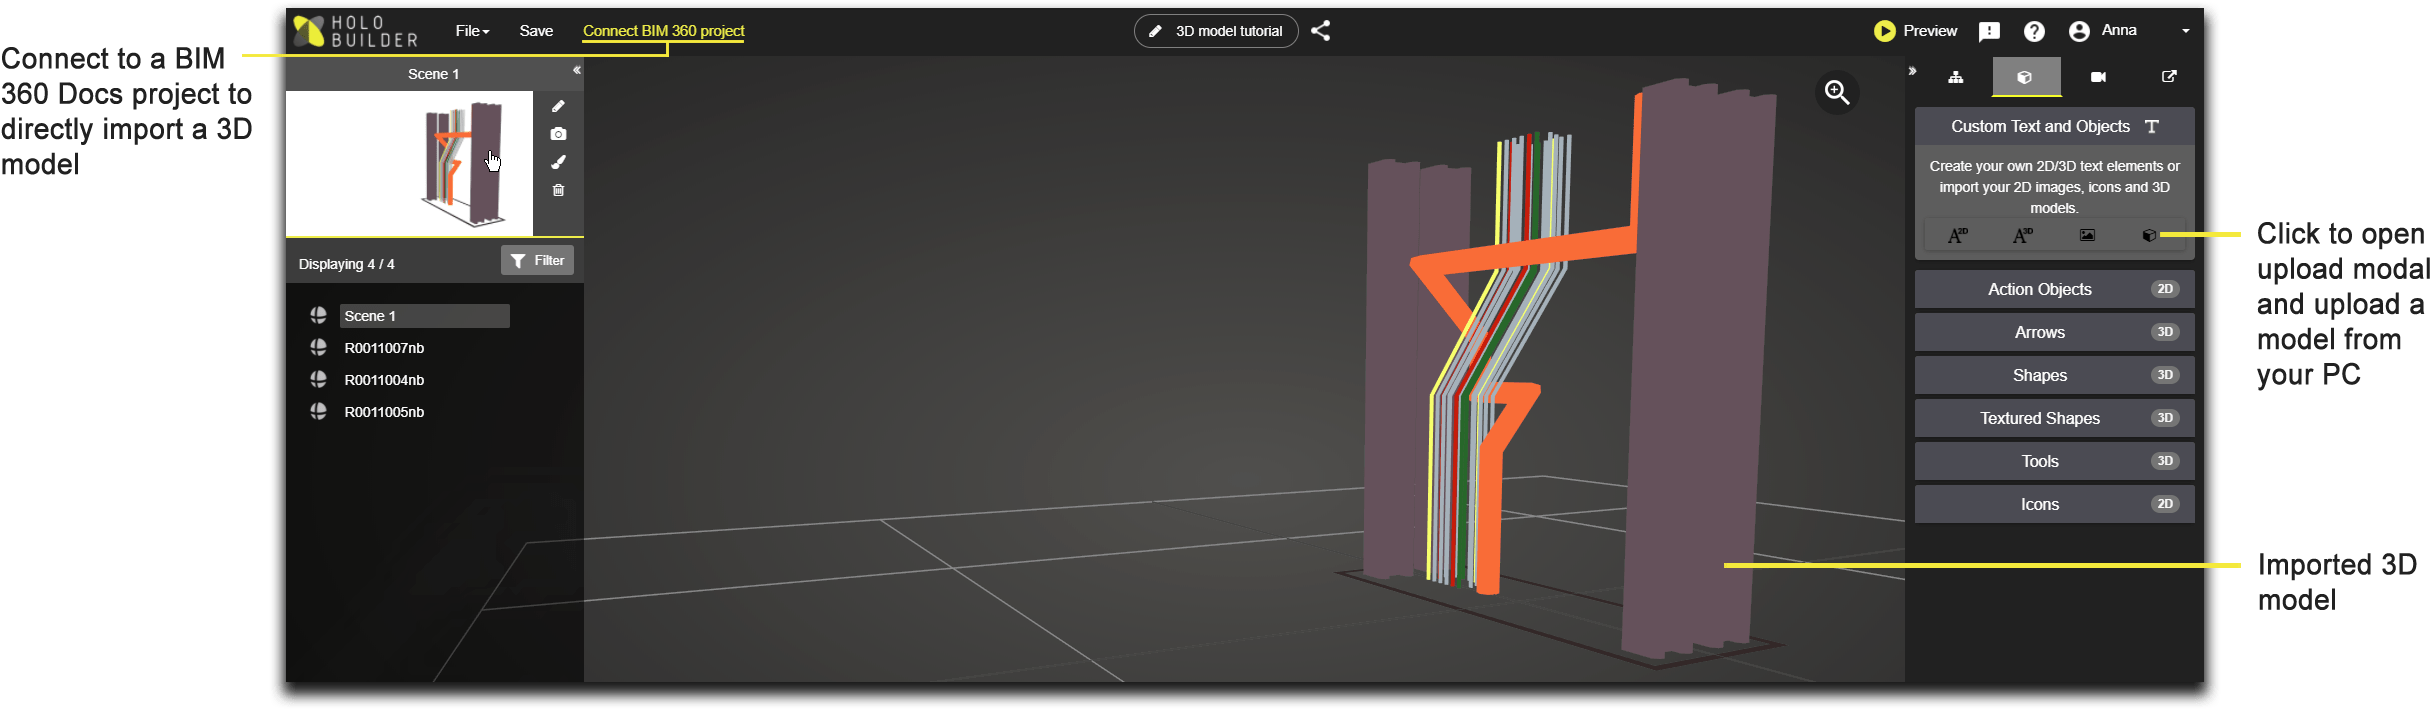Image resolution: width=2430 pixels, height=709 pixels.
Task: Open the File menu
Action: click(472, 31)
